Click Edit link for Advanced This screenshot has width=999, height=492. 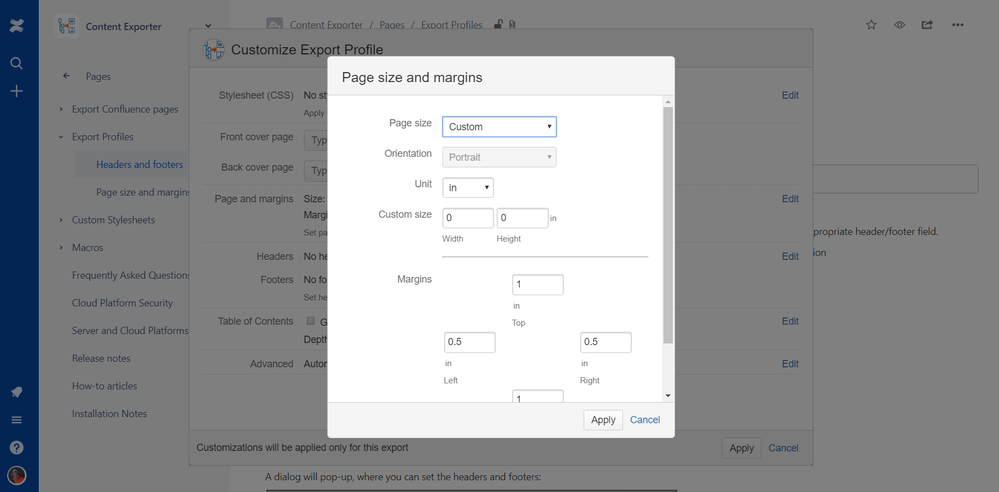point(790,364)
